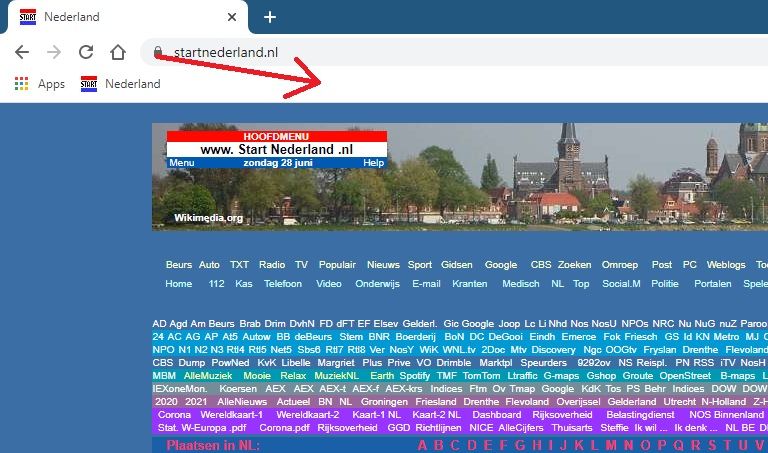This screenshot has height=453, width=768.
Task: Open the Politie link
Action: tap(665, 284)
